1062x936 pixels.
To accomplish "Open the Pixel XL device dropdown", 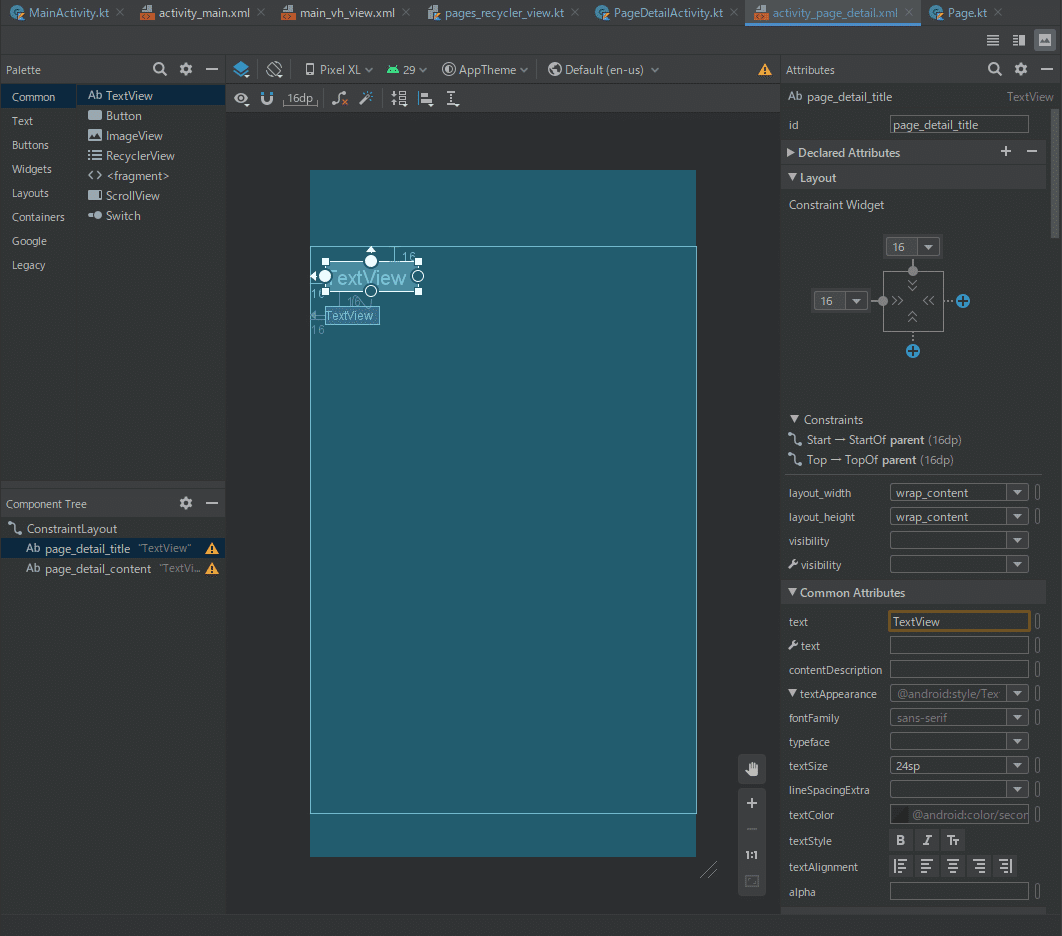I will [x=338, y=70].
